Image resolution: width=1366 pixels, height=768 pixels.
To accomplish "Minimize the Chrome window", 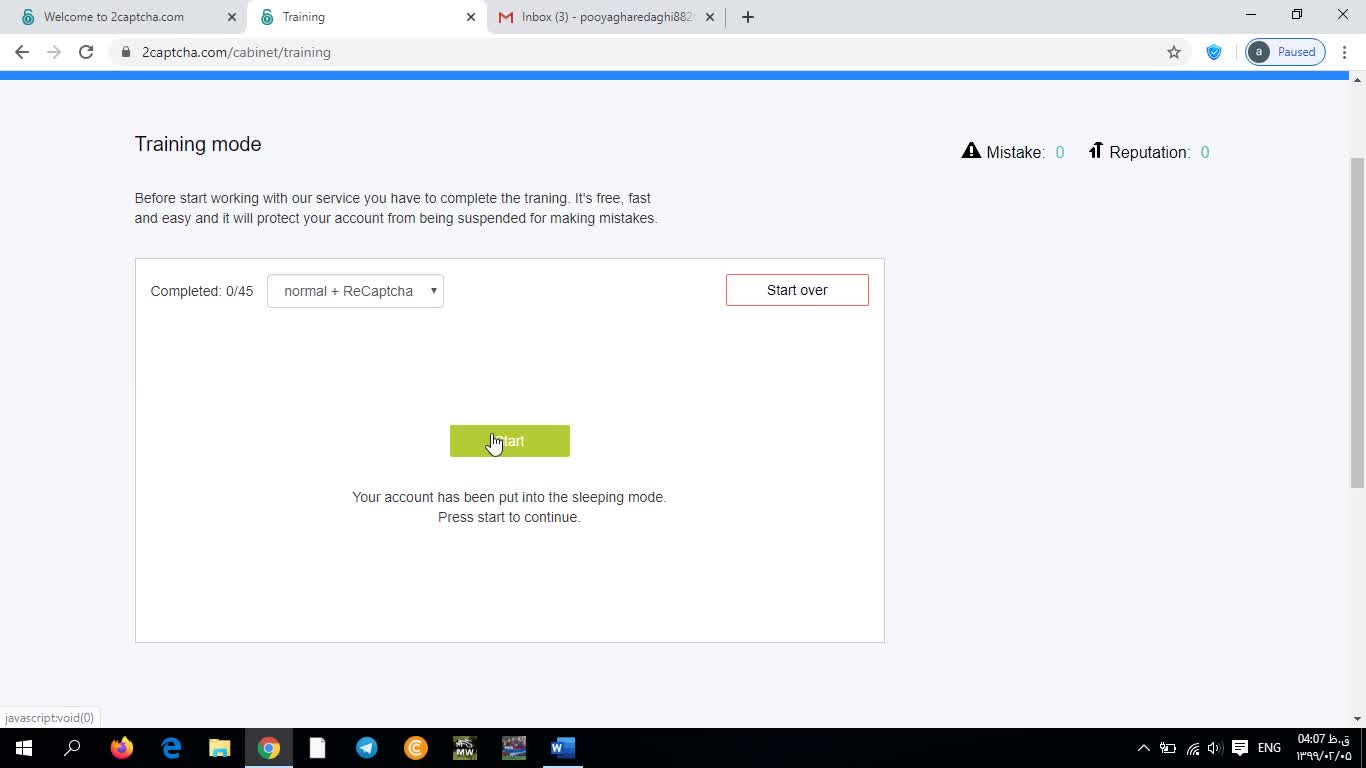I will [1251, 15].
